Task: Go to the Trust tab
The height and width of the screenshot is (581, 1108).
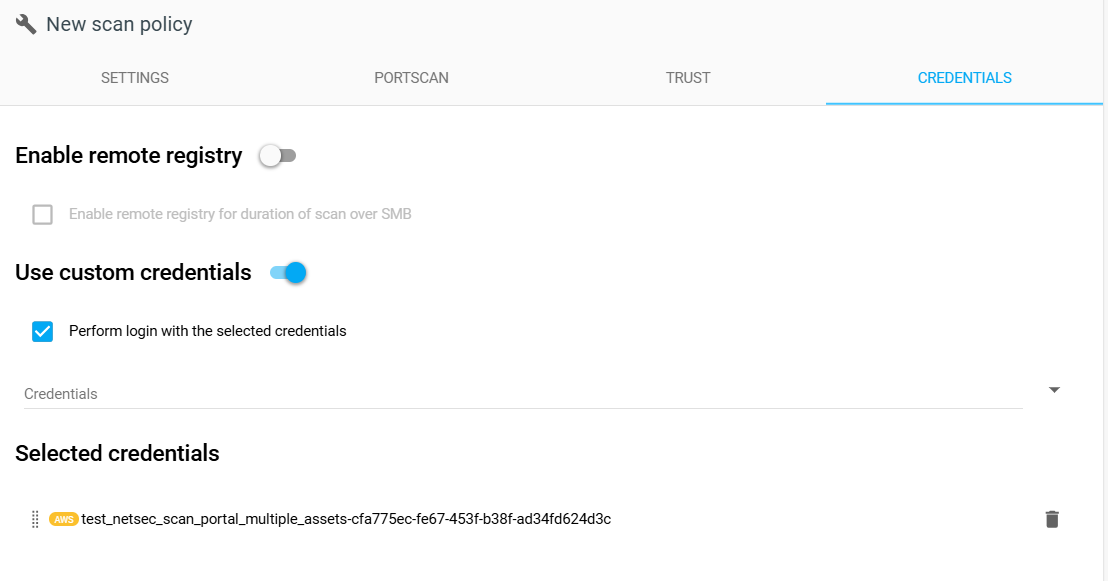Action: pyautogui.click(x=688, y=78)
